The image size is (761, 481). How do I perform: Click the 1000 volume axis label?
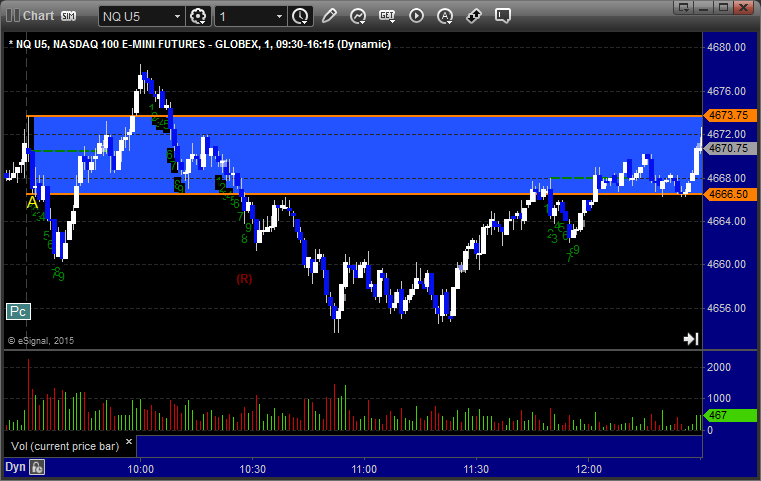coord(719,398)
